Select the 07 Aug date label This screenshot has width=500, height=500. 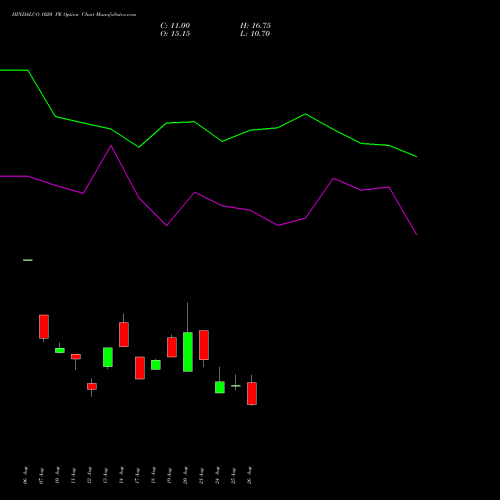41,475
